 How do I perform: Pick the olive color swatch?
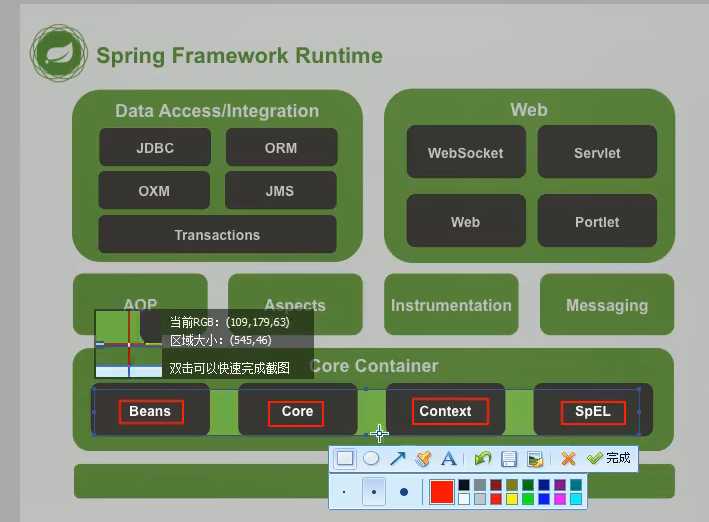(x=512, y=485)
